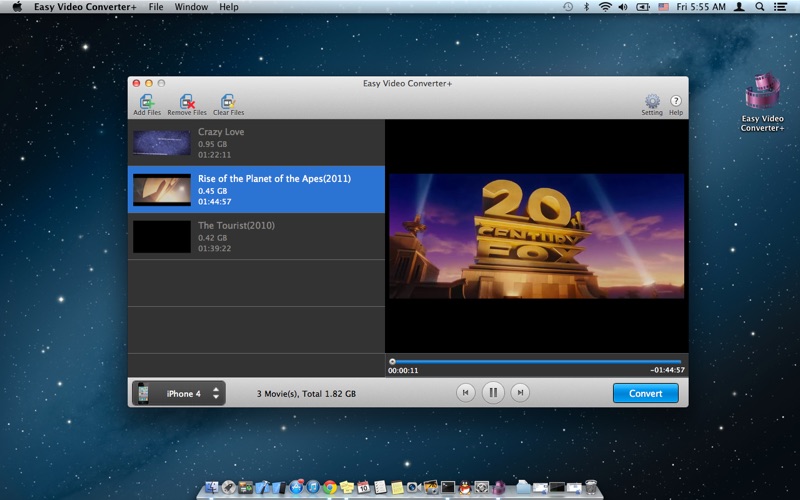The height and width of the screenshot is (500, 800).
Task: Skip to the next movie
Action: [520, 393]
